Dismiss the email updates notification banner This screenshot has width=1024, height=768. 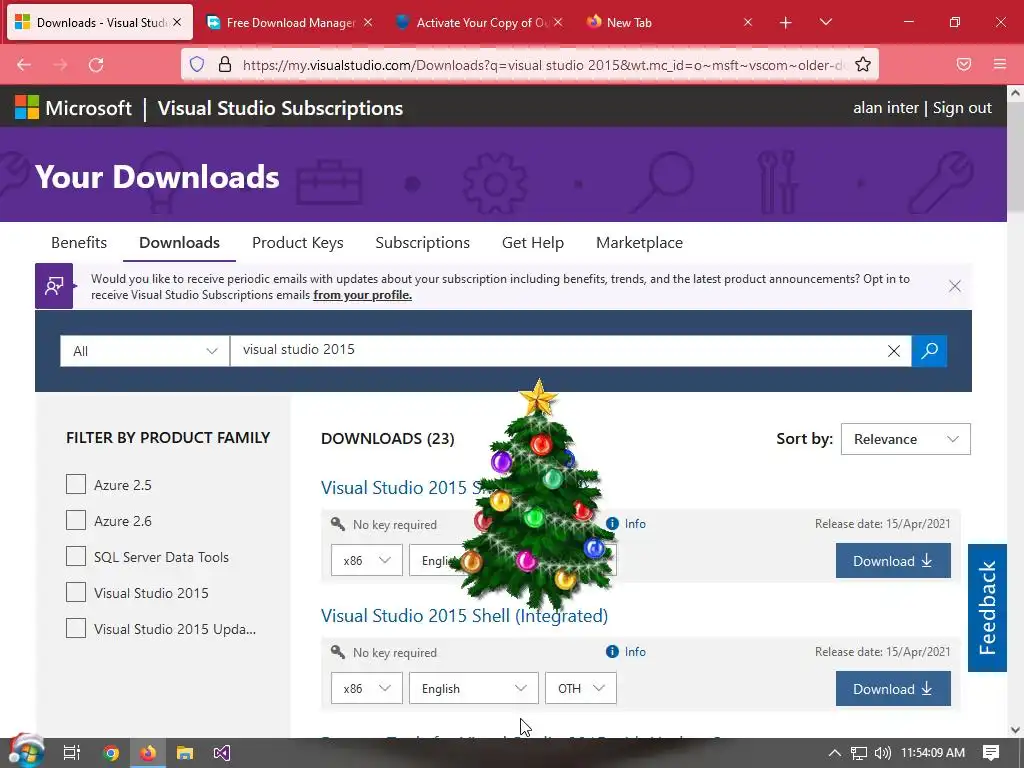pos(955,286)
